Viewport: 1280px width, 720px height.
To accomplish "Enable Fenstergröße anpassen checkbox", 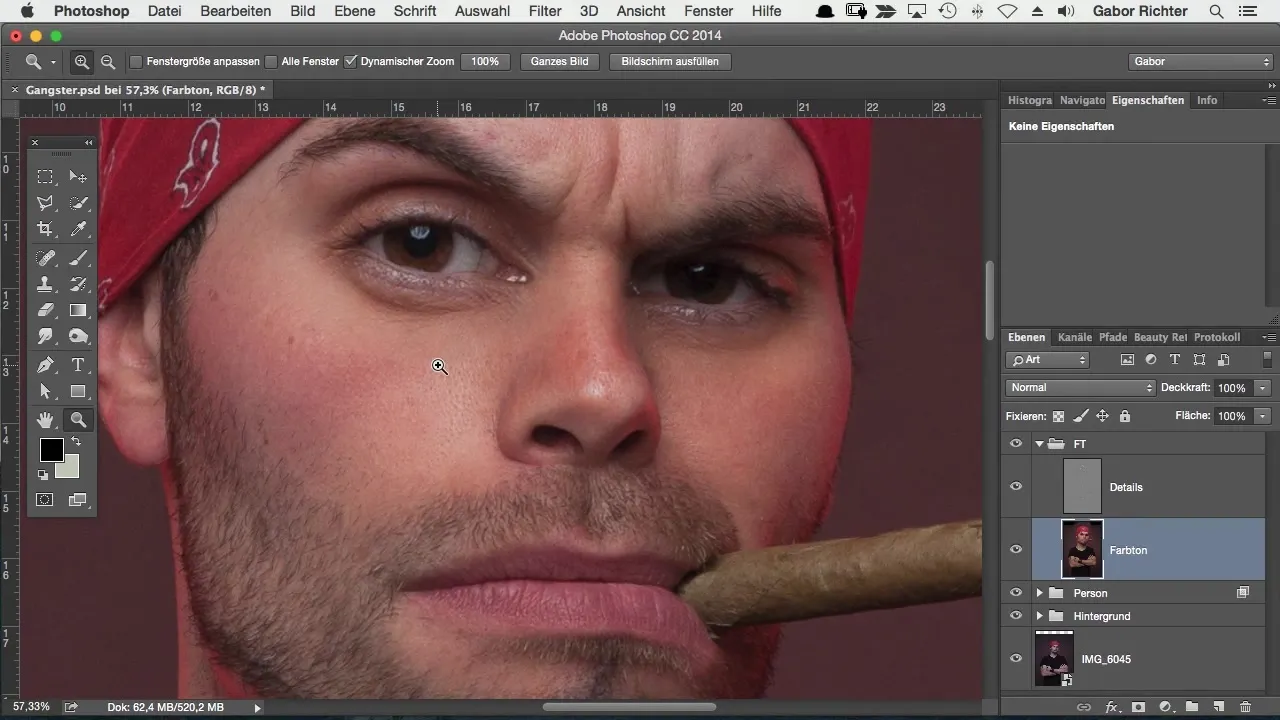I will (x=136, y=62).
